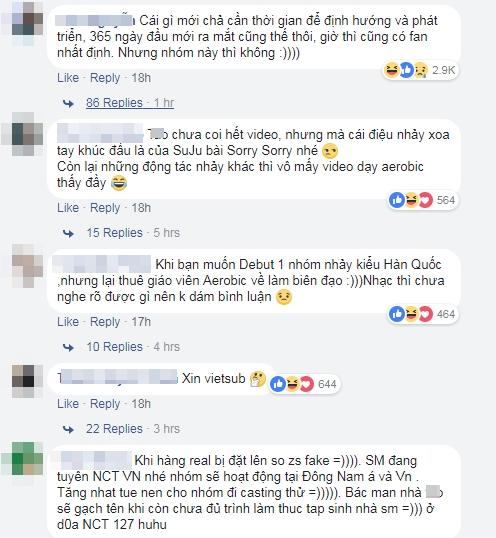Screen dimensions: 496x538
Task: Expand the 22 Replies thread
Action: click(x=114, y=429)
